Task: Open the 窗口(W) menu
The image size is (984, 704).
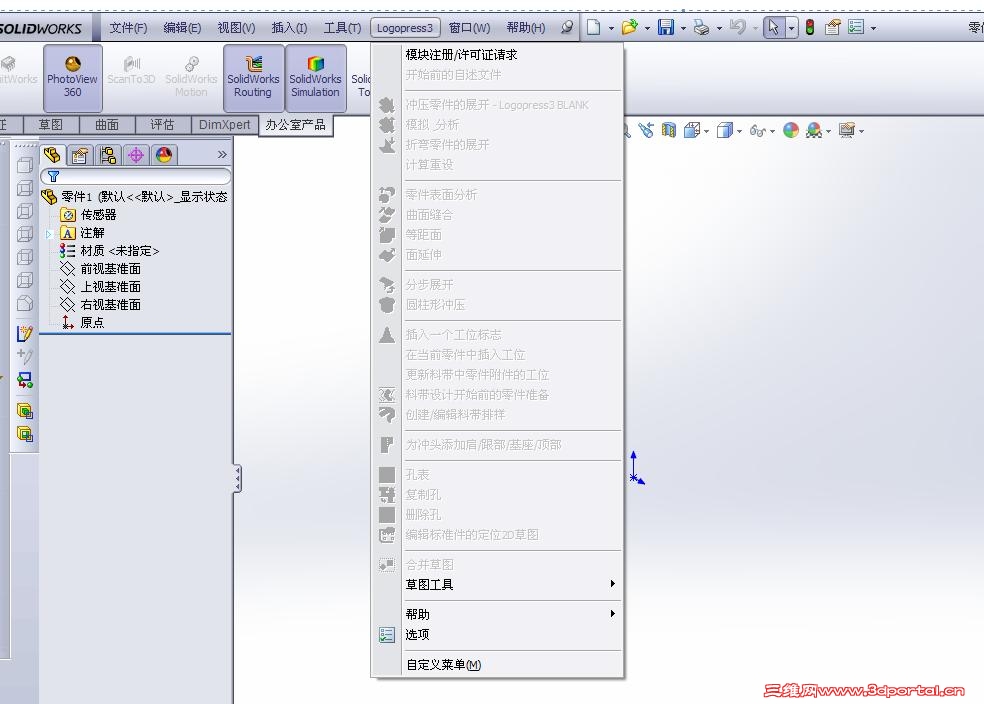Action: (469, 28)
